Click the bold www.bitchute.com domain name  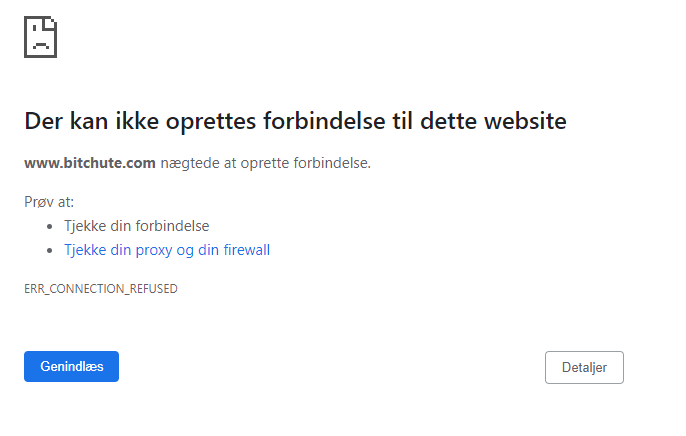tap(90, 163)
